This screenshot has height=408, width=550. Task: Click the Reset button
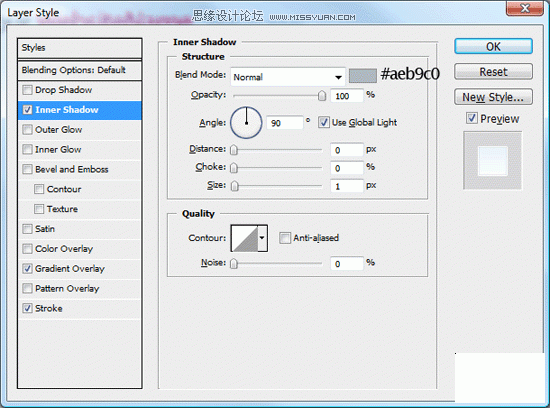point(493,72)
